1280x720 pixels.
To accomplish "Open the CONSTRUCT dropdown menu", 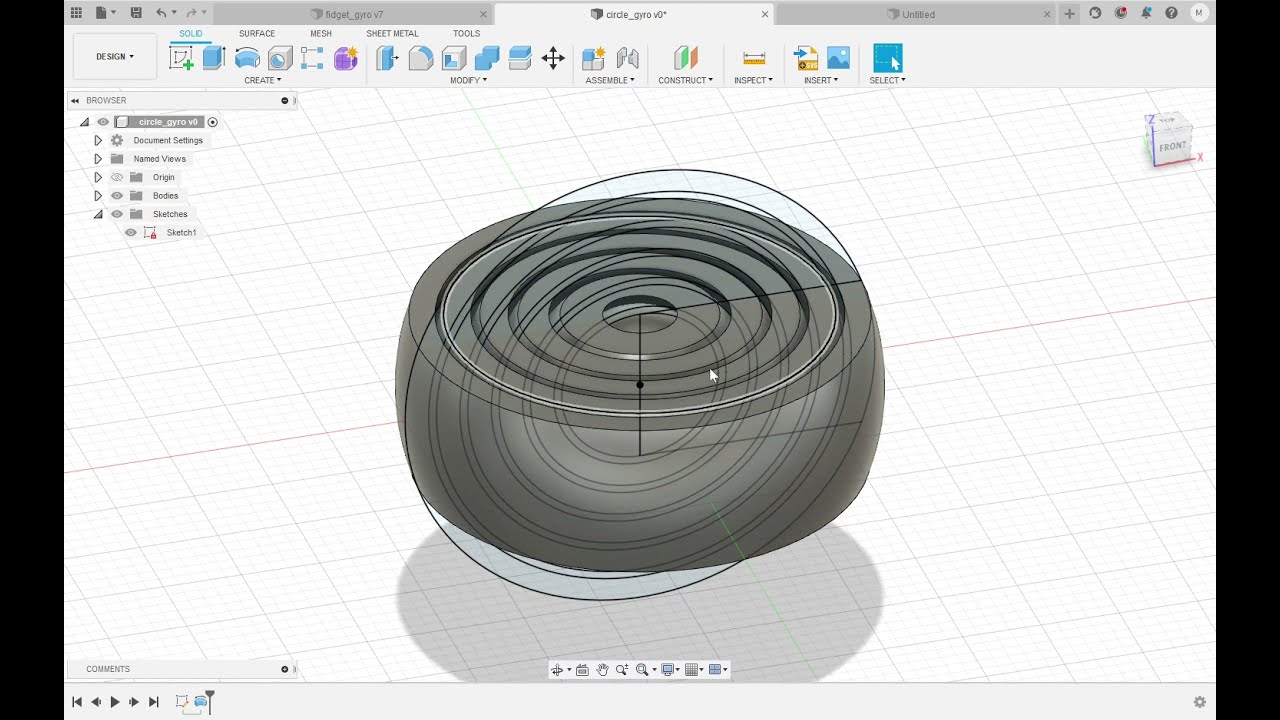I will 685,80.
